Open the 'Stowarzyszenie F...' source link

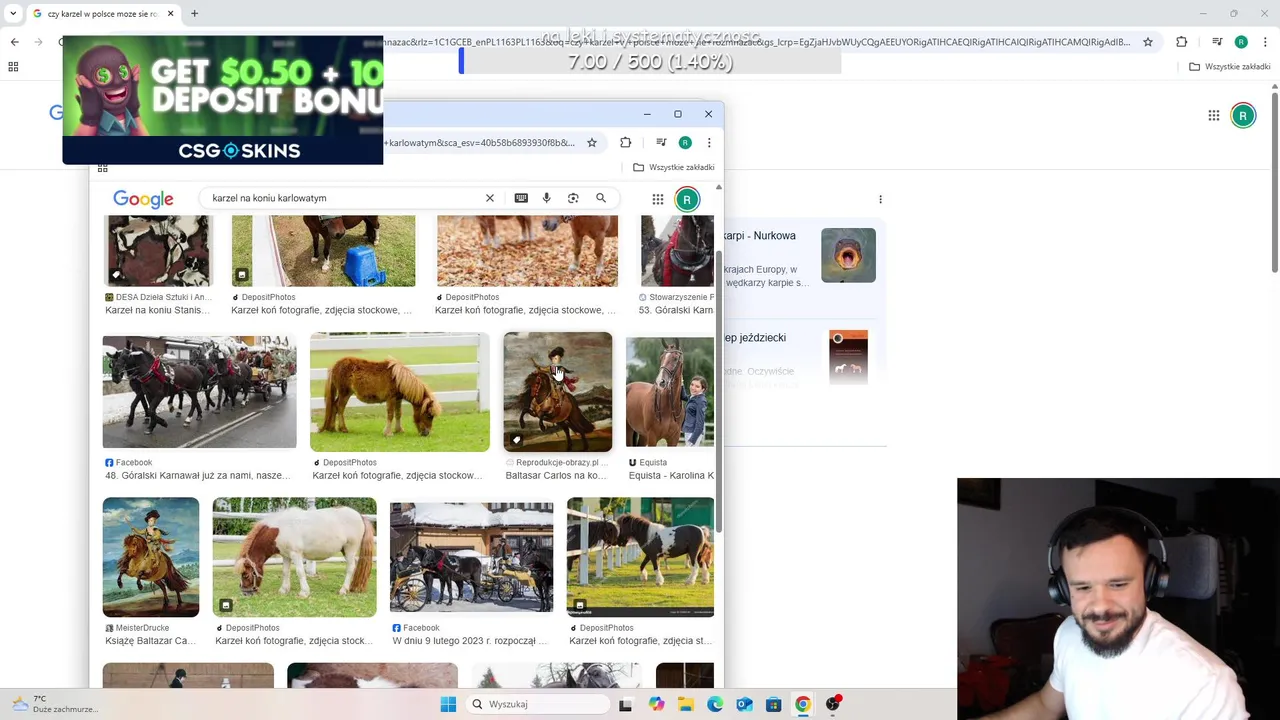[x=680, y=297]
